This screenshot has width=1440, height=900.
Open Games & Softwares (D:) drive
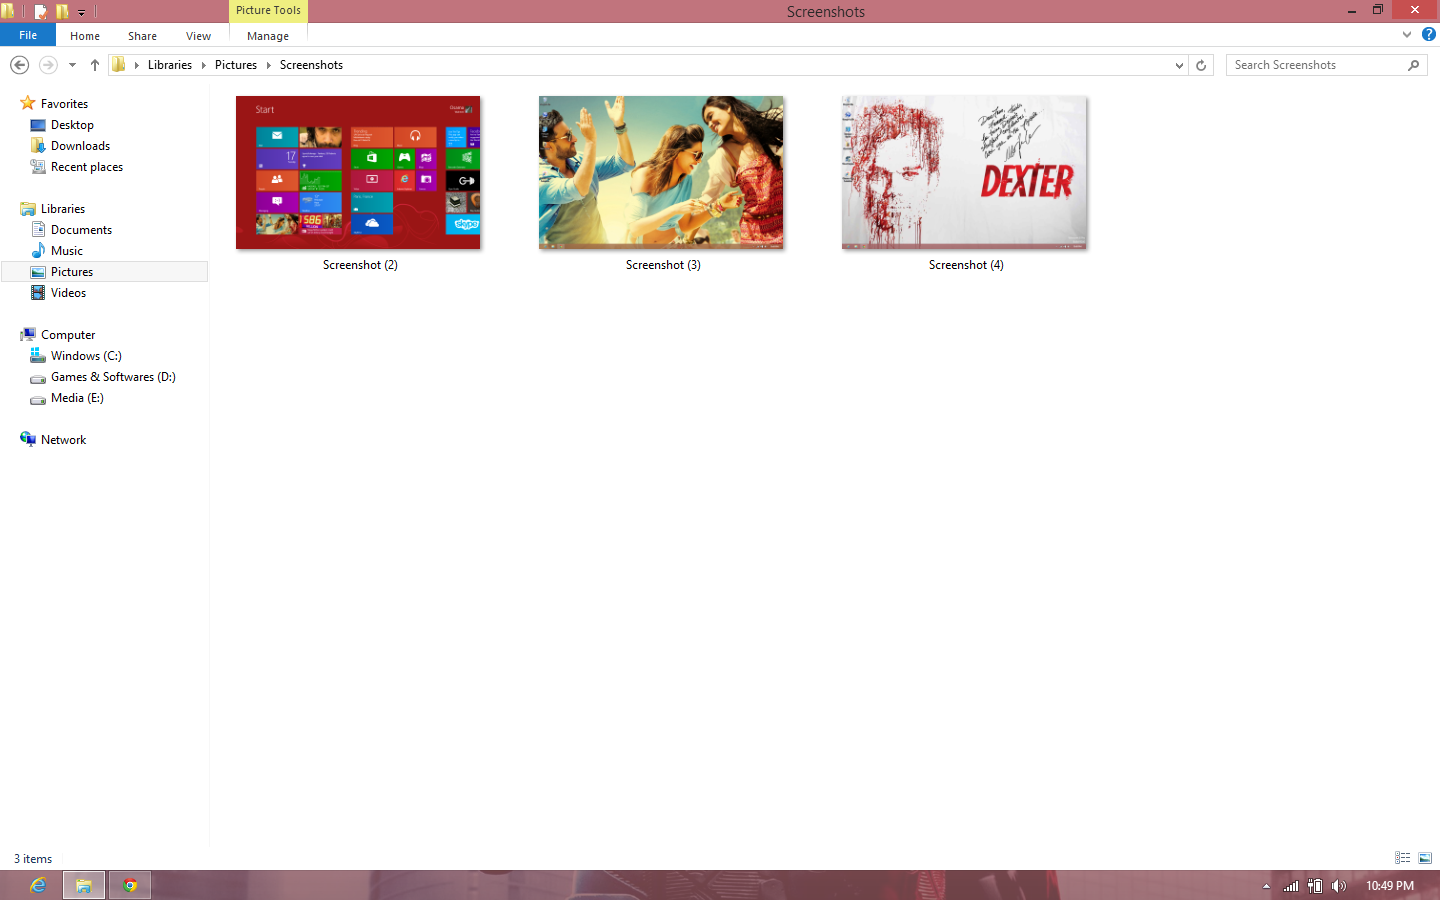(x=113, y=377)
